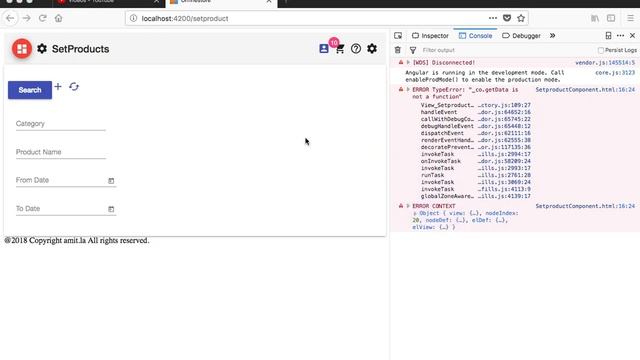Viewport: 640px width, 360px height.
Task: Click the gear icon beside SetProducts title
Action: point(42,49)
